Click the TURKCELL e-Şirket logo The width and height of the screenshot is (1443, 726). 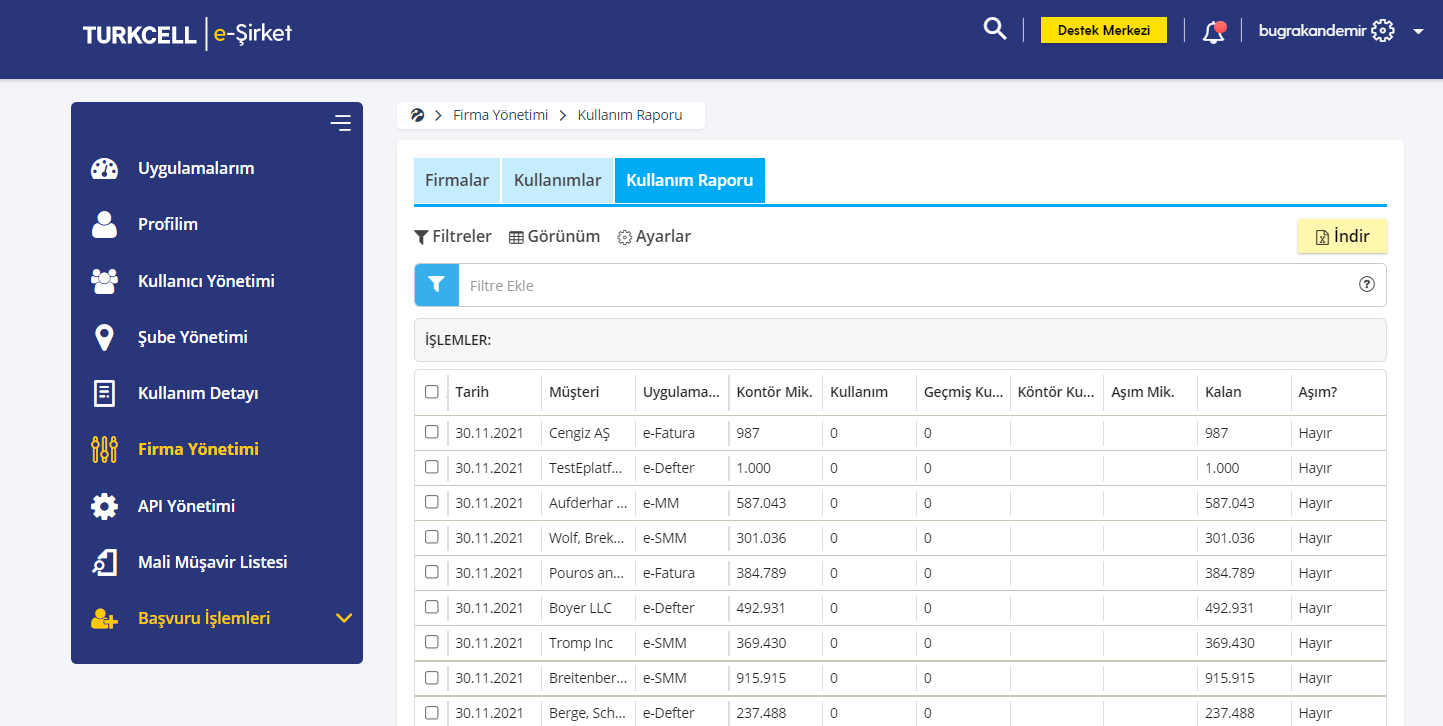coord(187,33)
